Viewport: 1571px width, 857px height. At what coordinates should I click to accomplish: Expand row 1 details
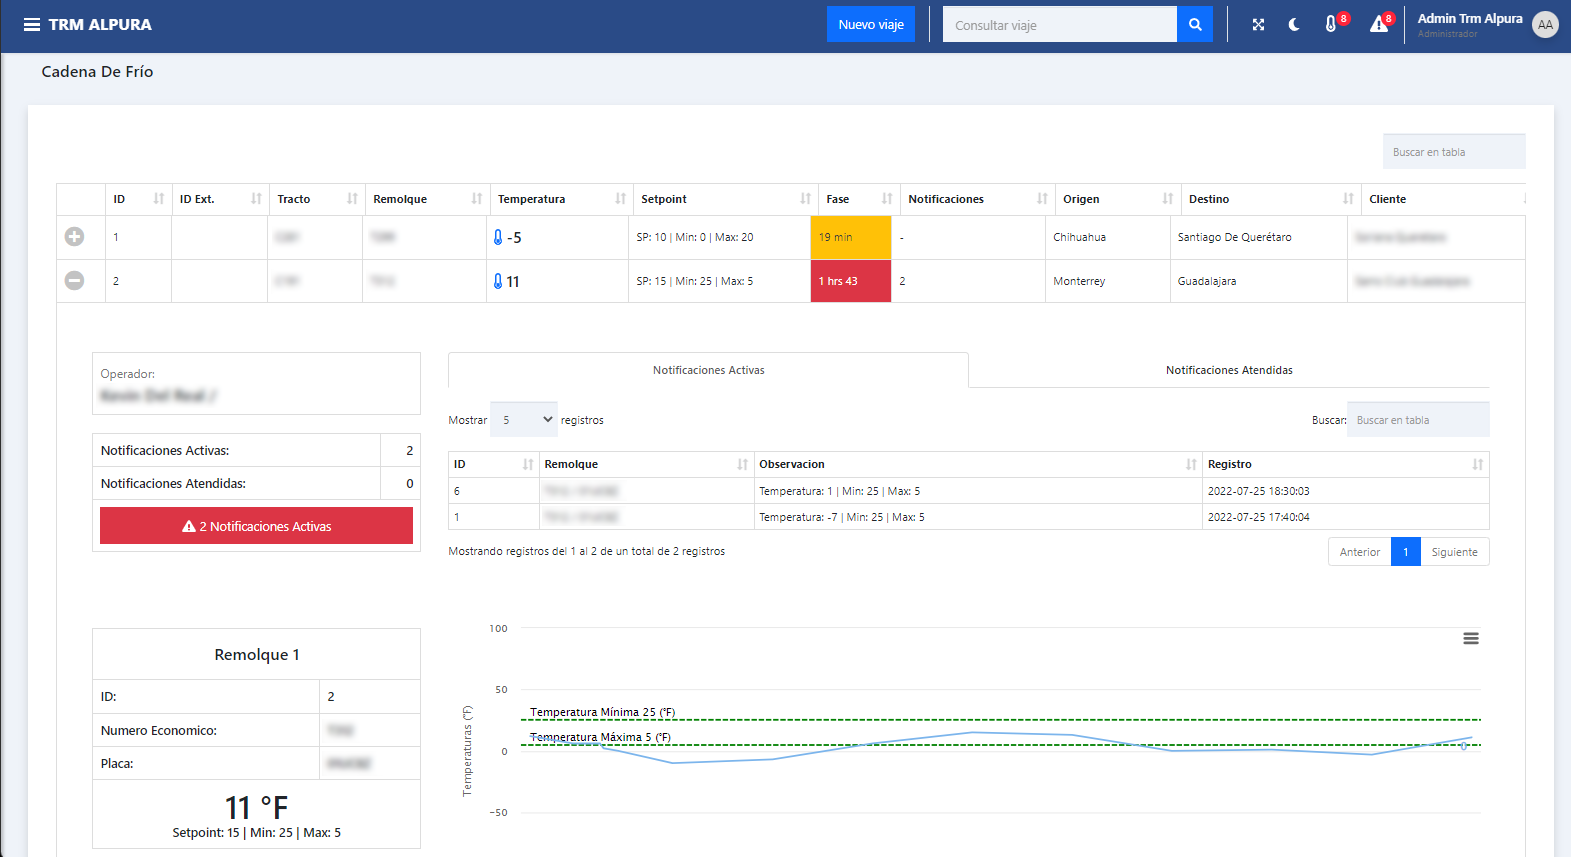tap(74, 237)
